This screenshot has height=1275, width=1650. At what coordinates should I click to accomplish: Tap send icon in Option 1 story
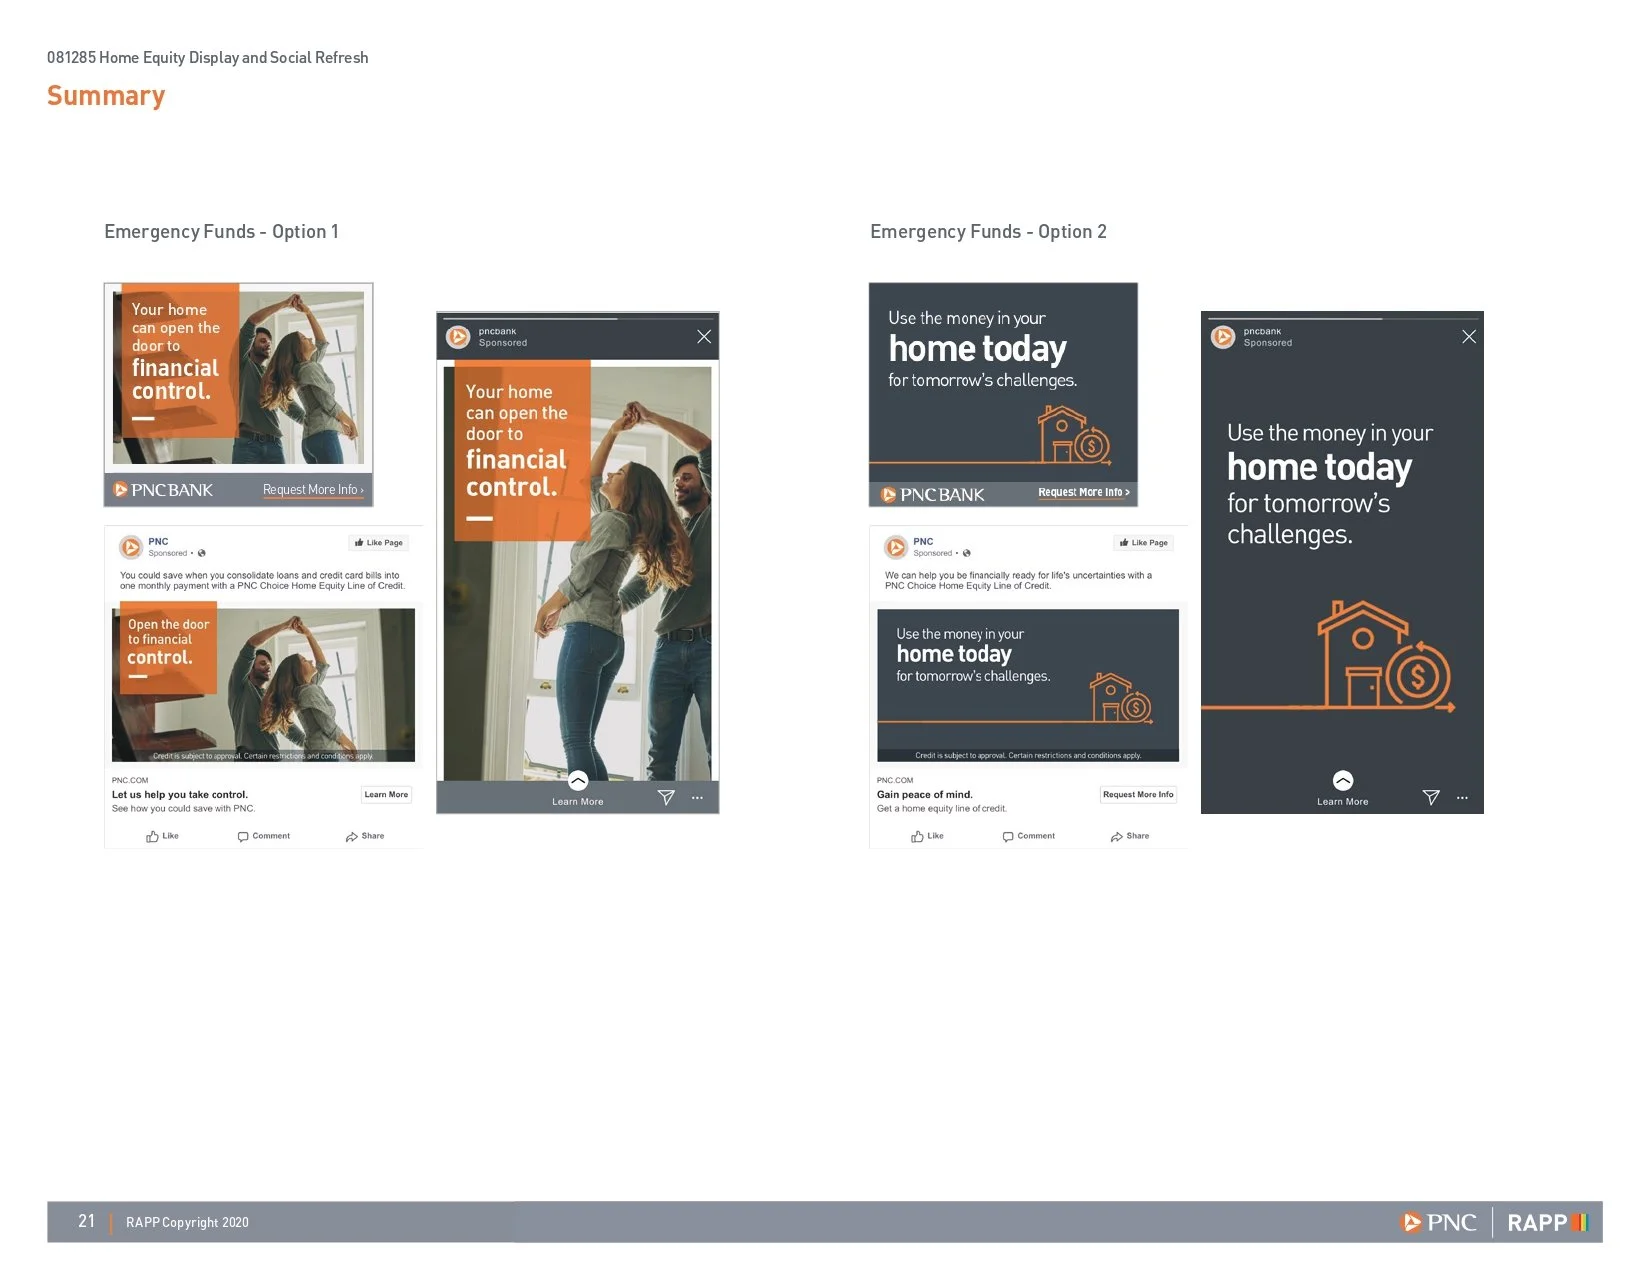pyautogui.click(x=666, y=797)
